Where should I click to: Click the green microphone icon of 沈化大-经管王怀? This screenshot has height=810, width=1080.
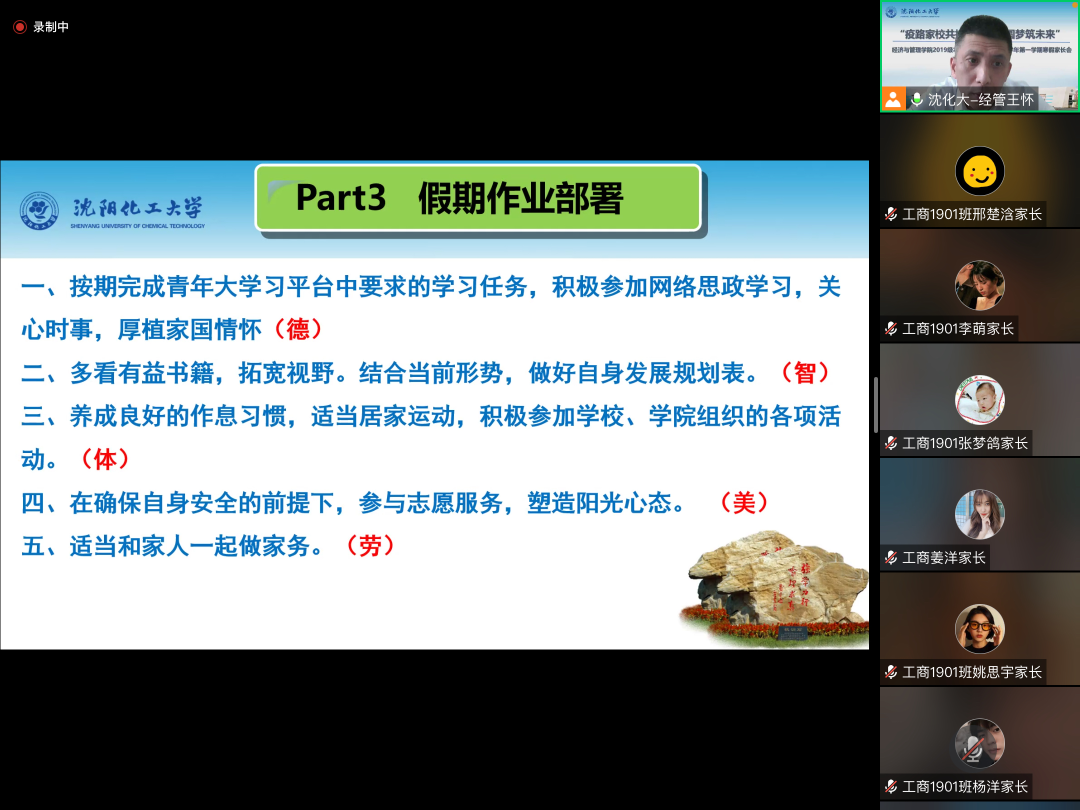(916, 99)
